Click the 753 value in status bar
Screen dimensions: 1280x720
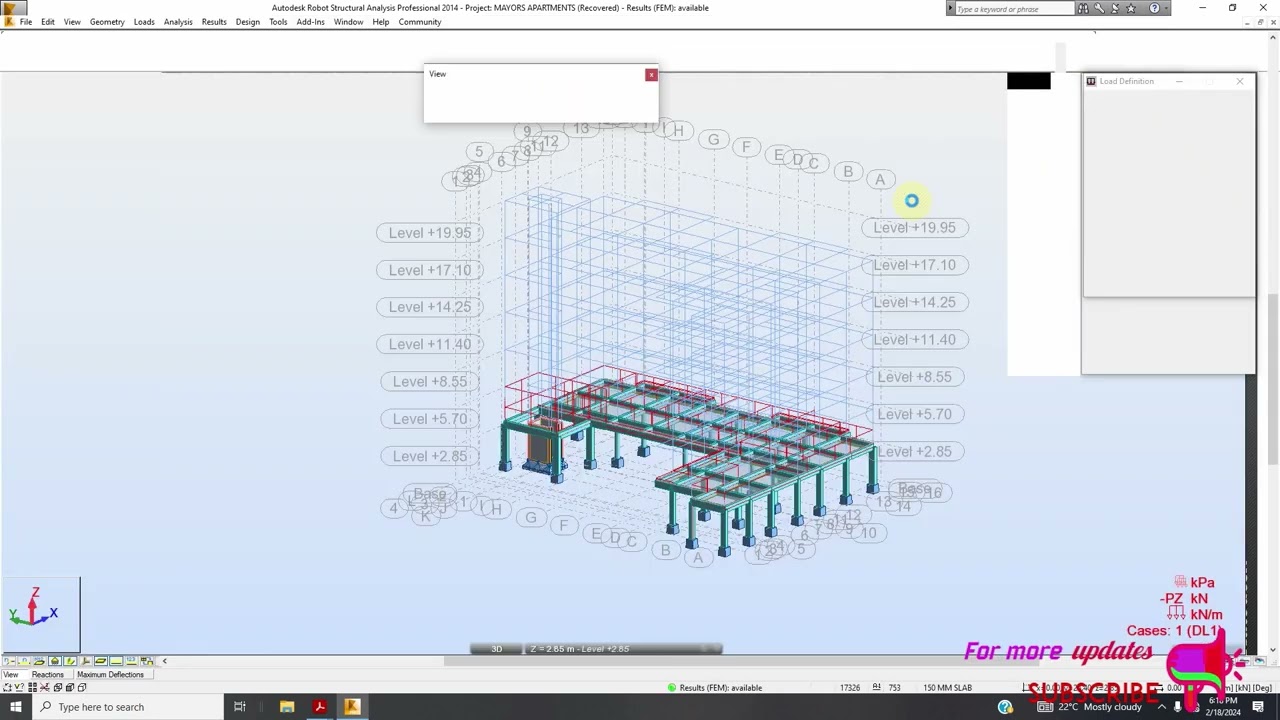(x=894, y=688)
